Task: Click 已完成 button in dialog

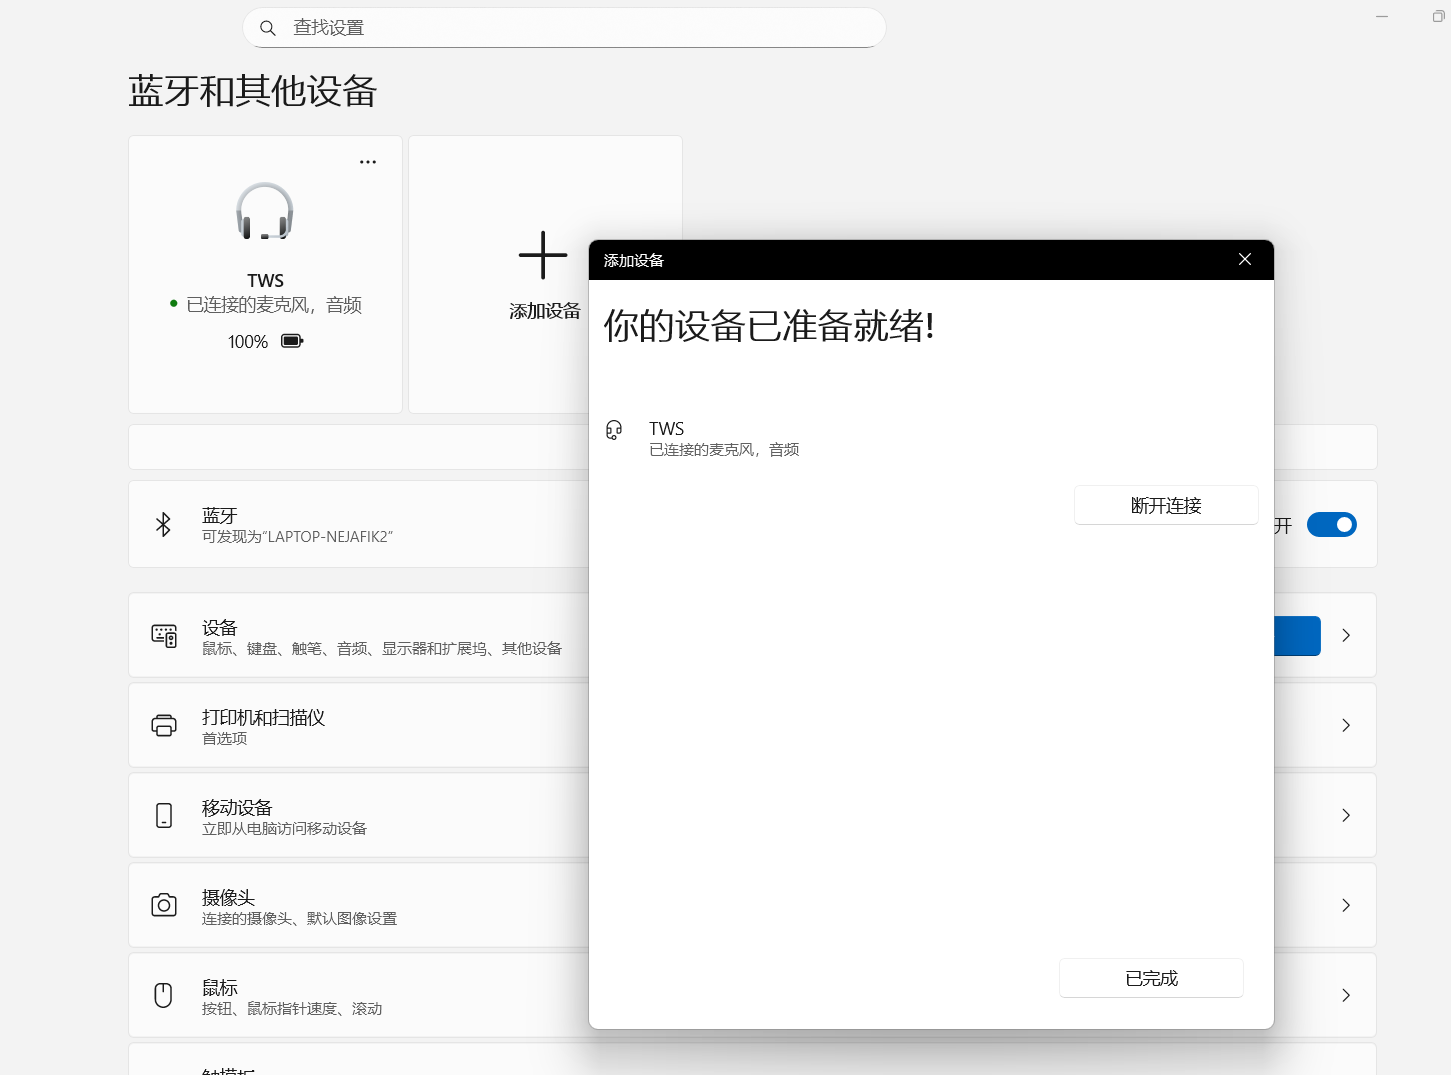Action: pos(1151,978)
